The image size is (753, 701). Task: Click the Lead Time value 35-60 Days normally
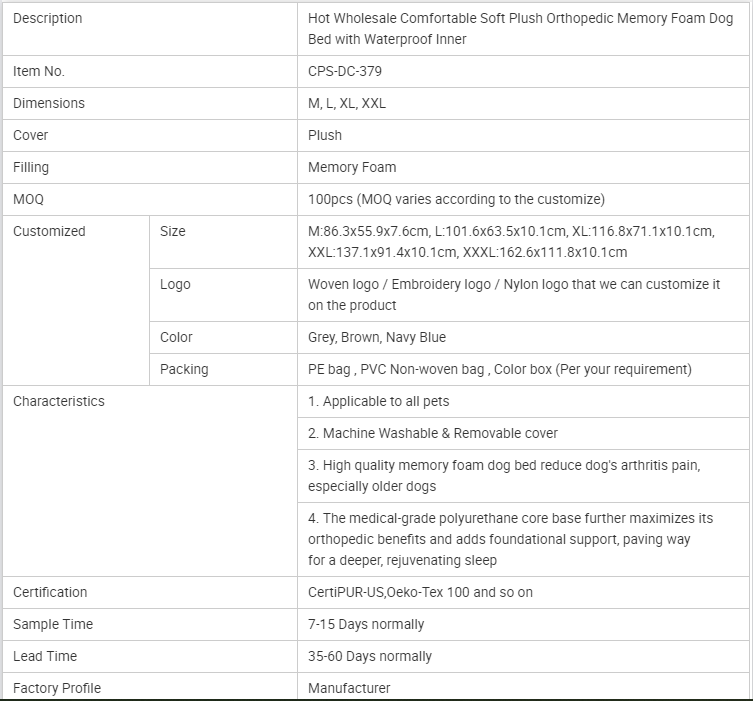point(370,656)
